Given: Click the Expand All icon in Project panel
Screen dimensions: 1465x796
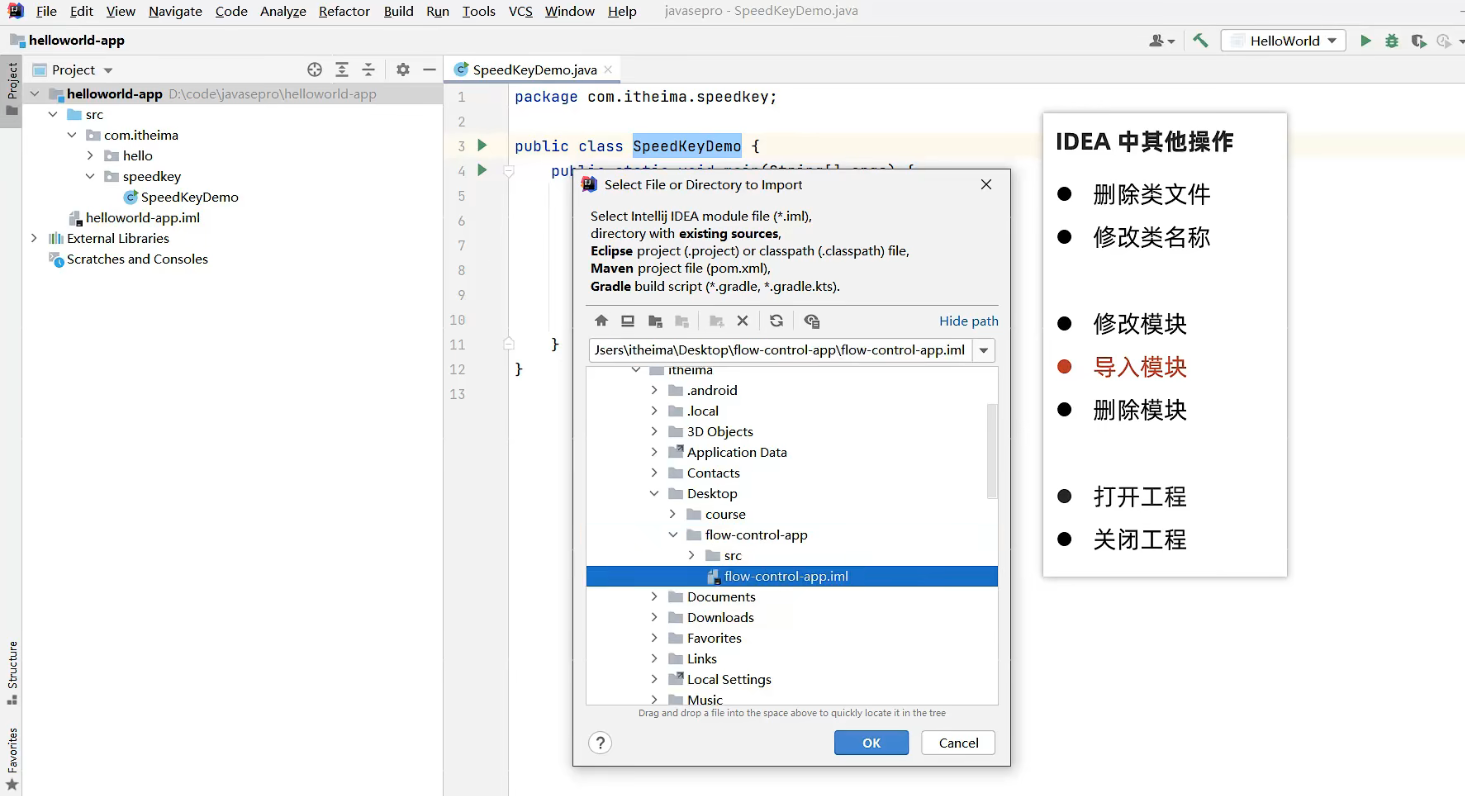Looking at the screenshot, I should [x=342, y=70].
